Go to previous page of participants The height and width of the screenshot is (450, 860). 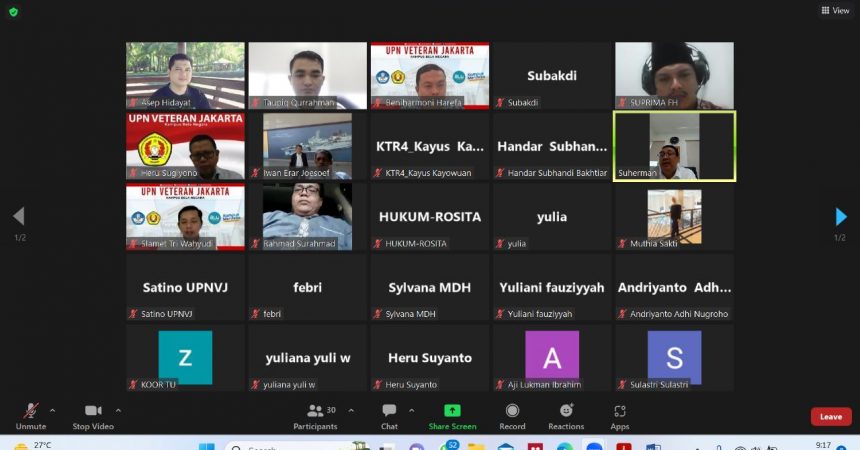(x=18, y=217)
